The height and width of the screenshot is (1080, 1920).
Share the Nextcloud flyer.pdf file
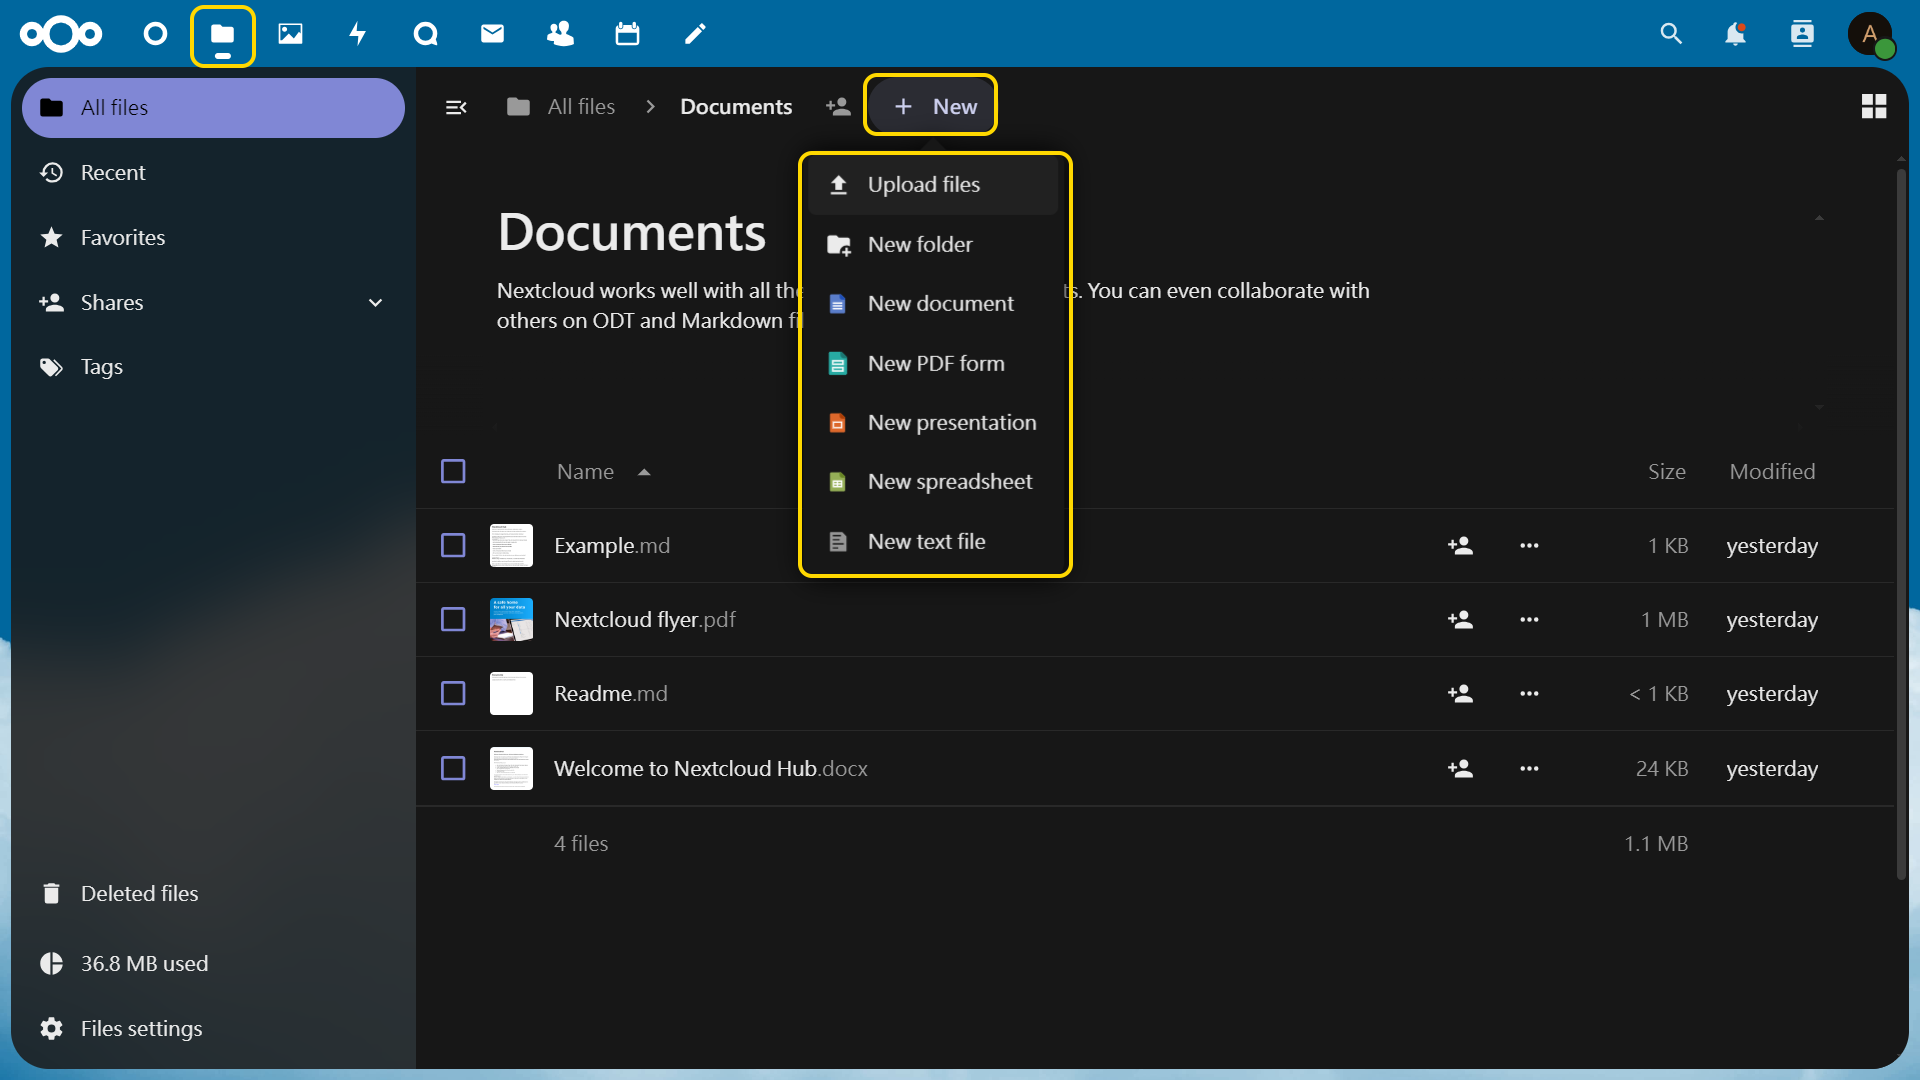tap(1461, 620)
